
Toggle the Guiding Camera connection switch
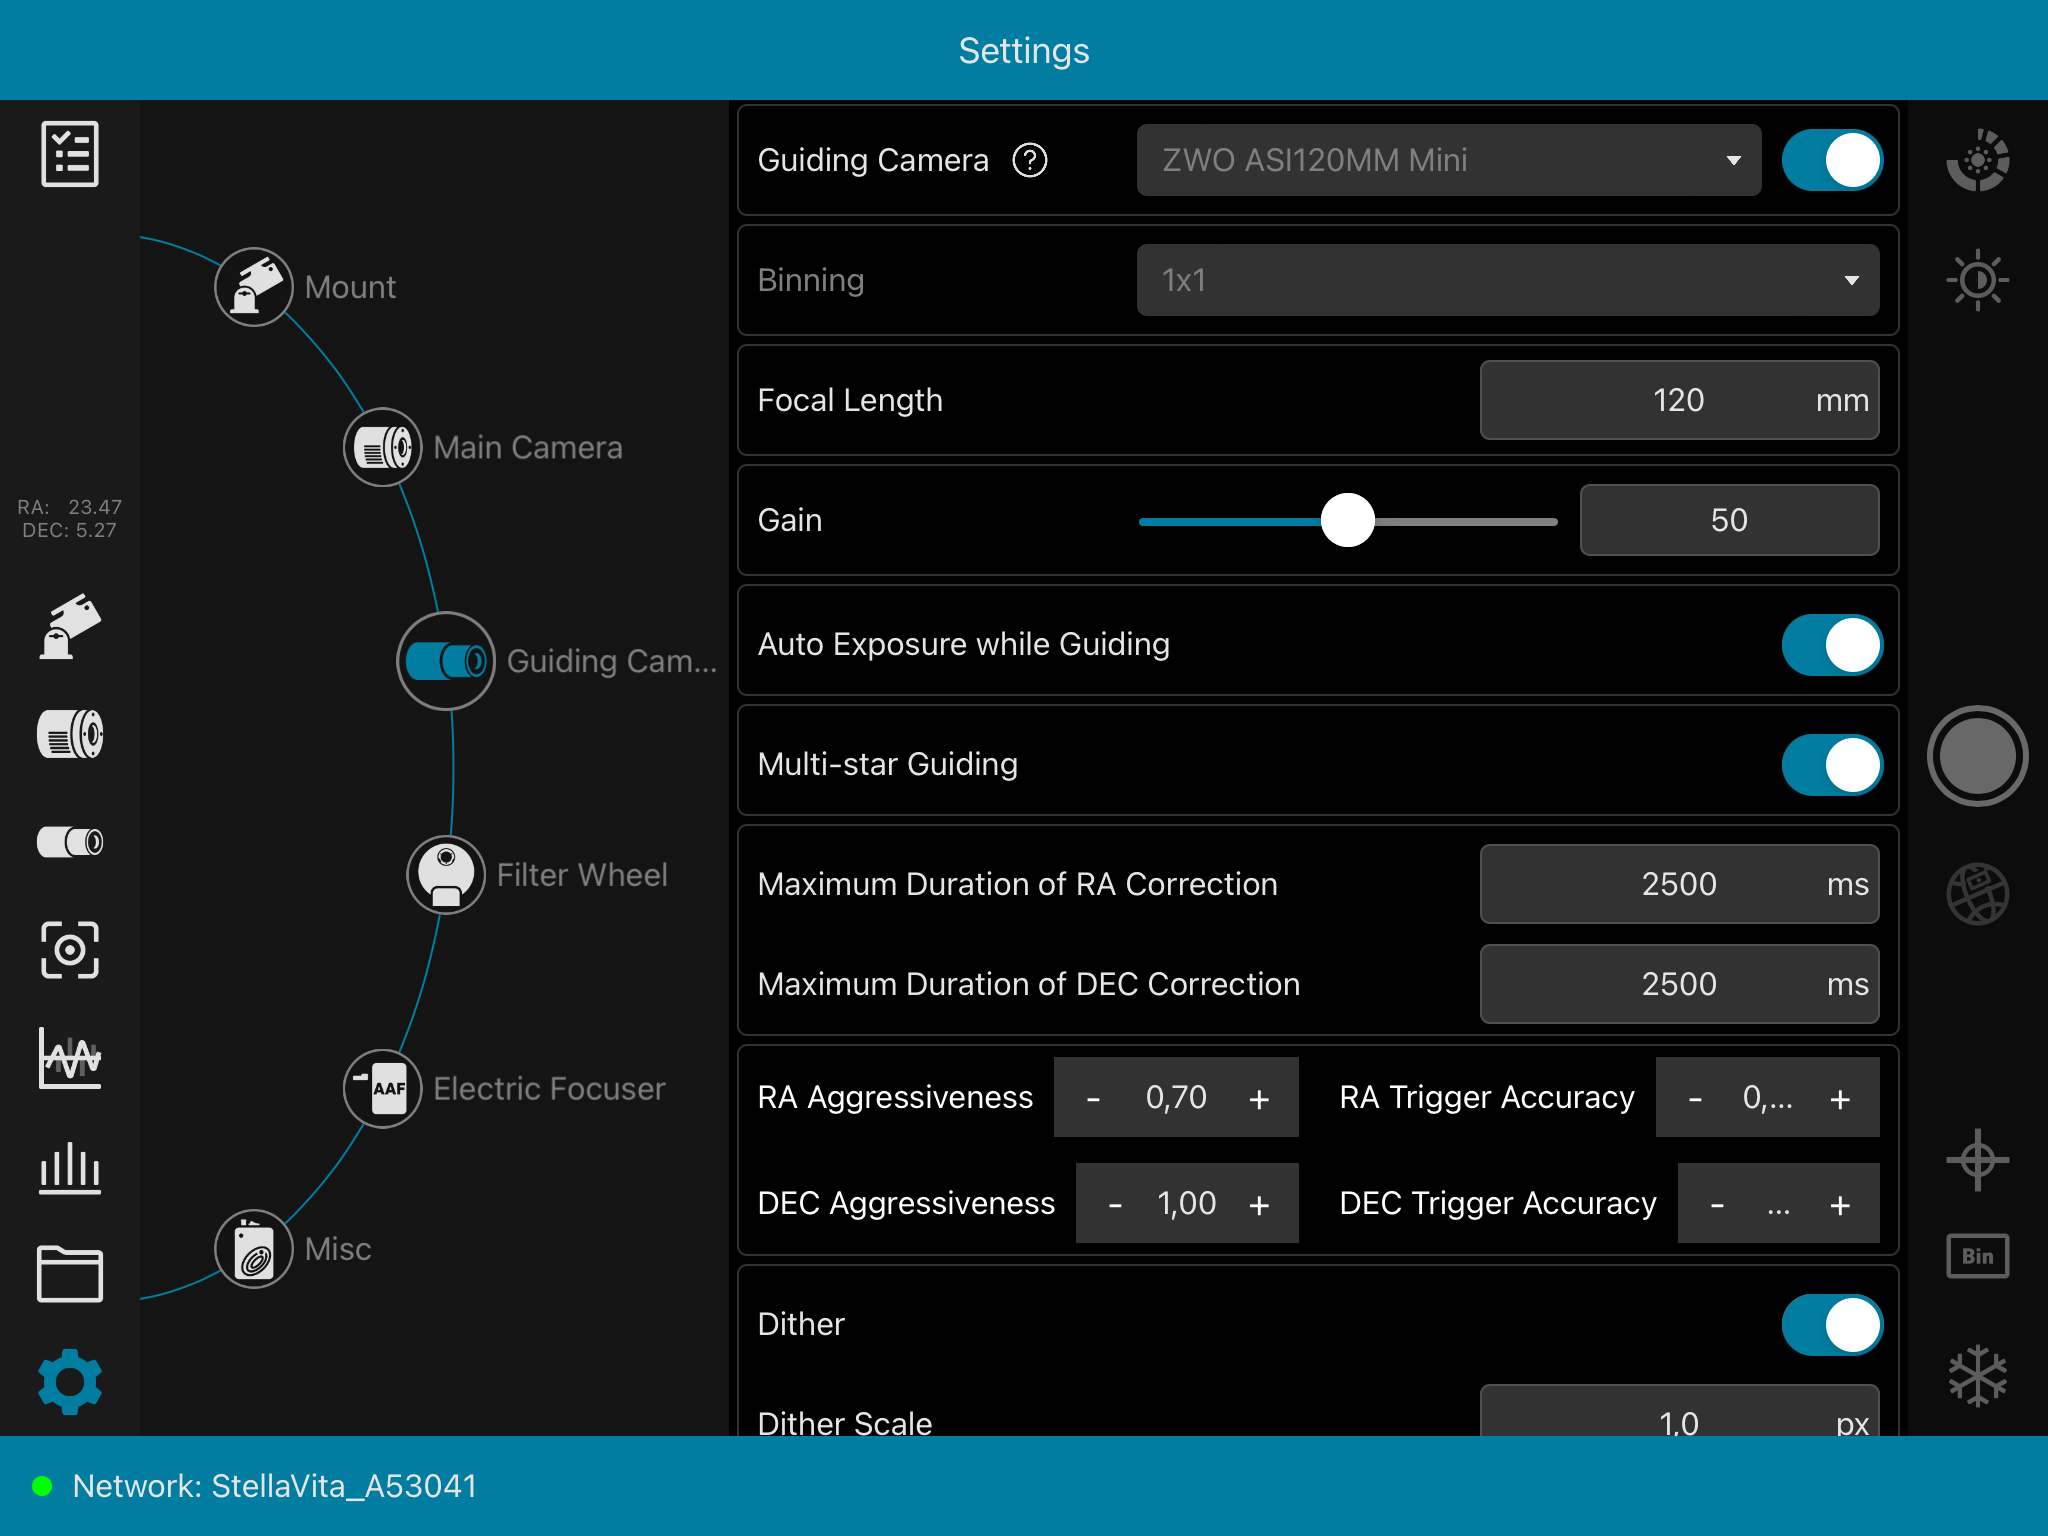point(1831,160)
